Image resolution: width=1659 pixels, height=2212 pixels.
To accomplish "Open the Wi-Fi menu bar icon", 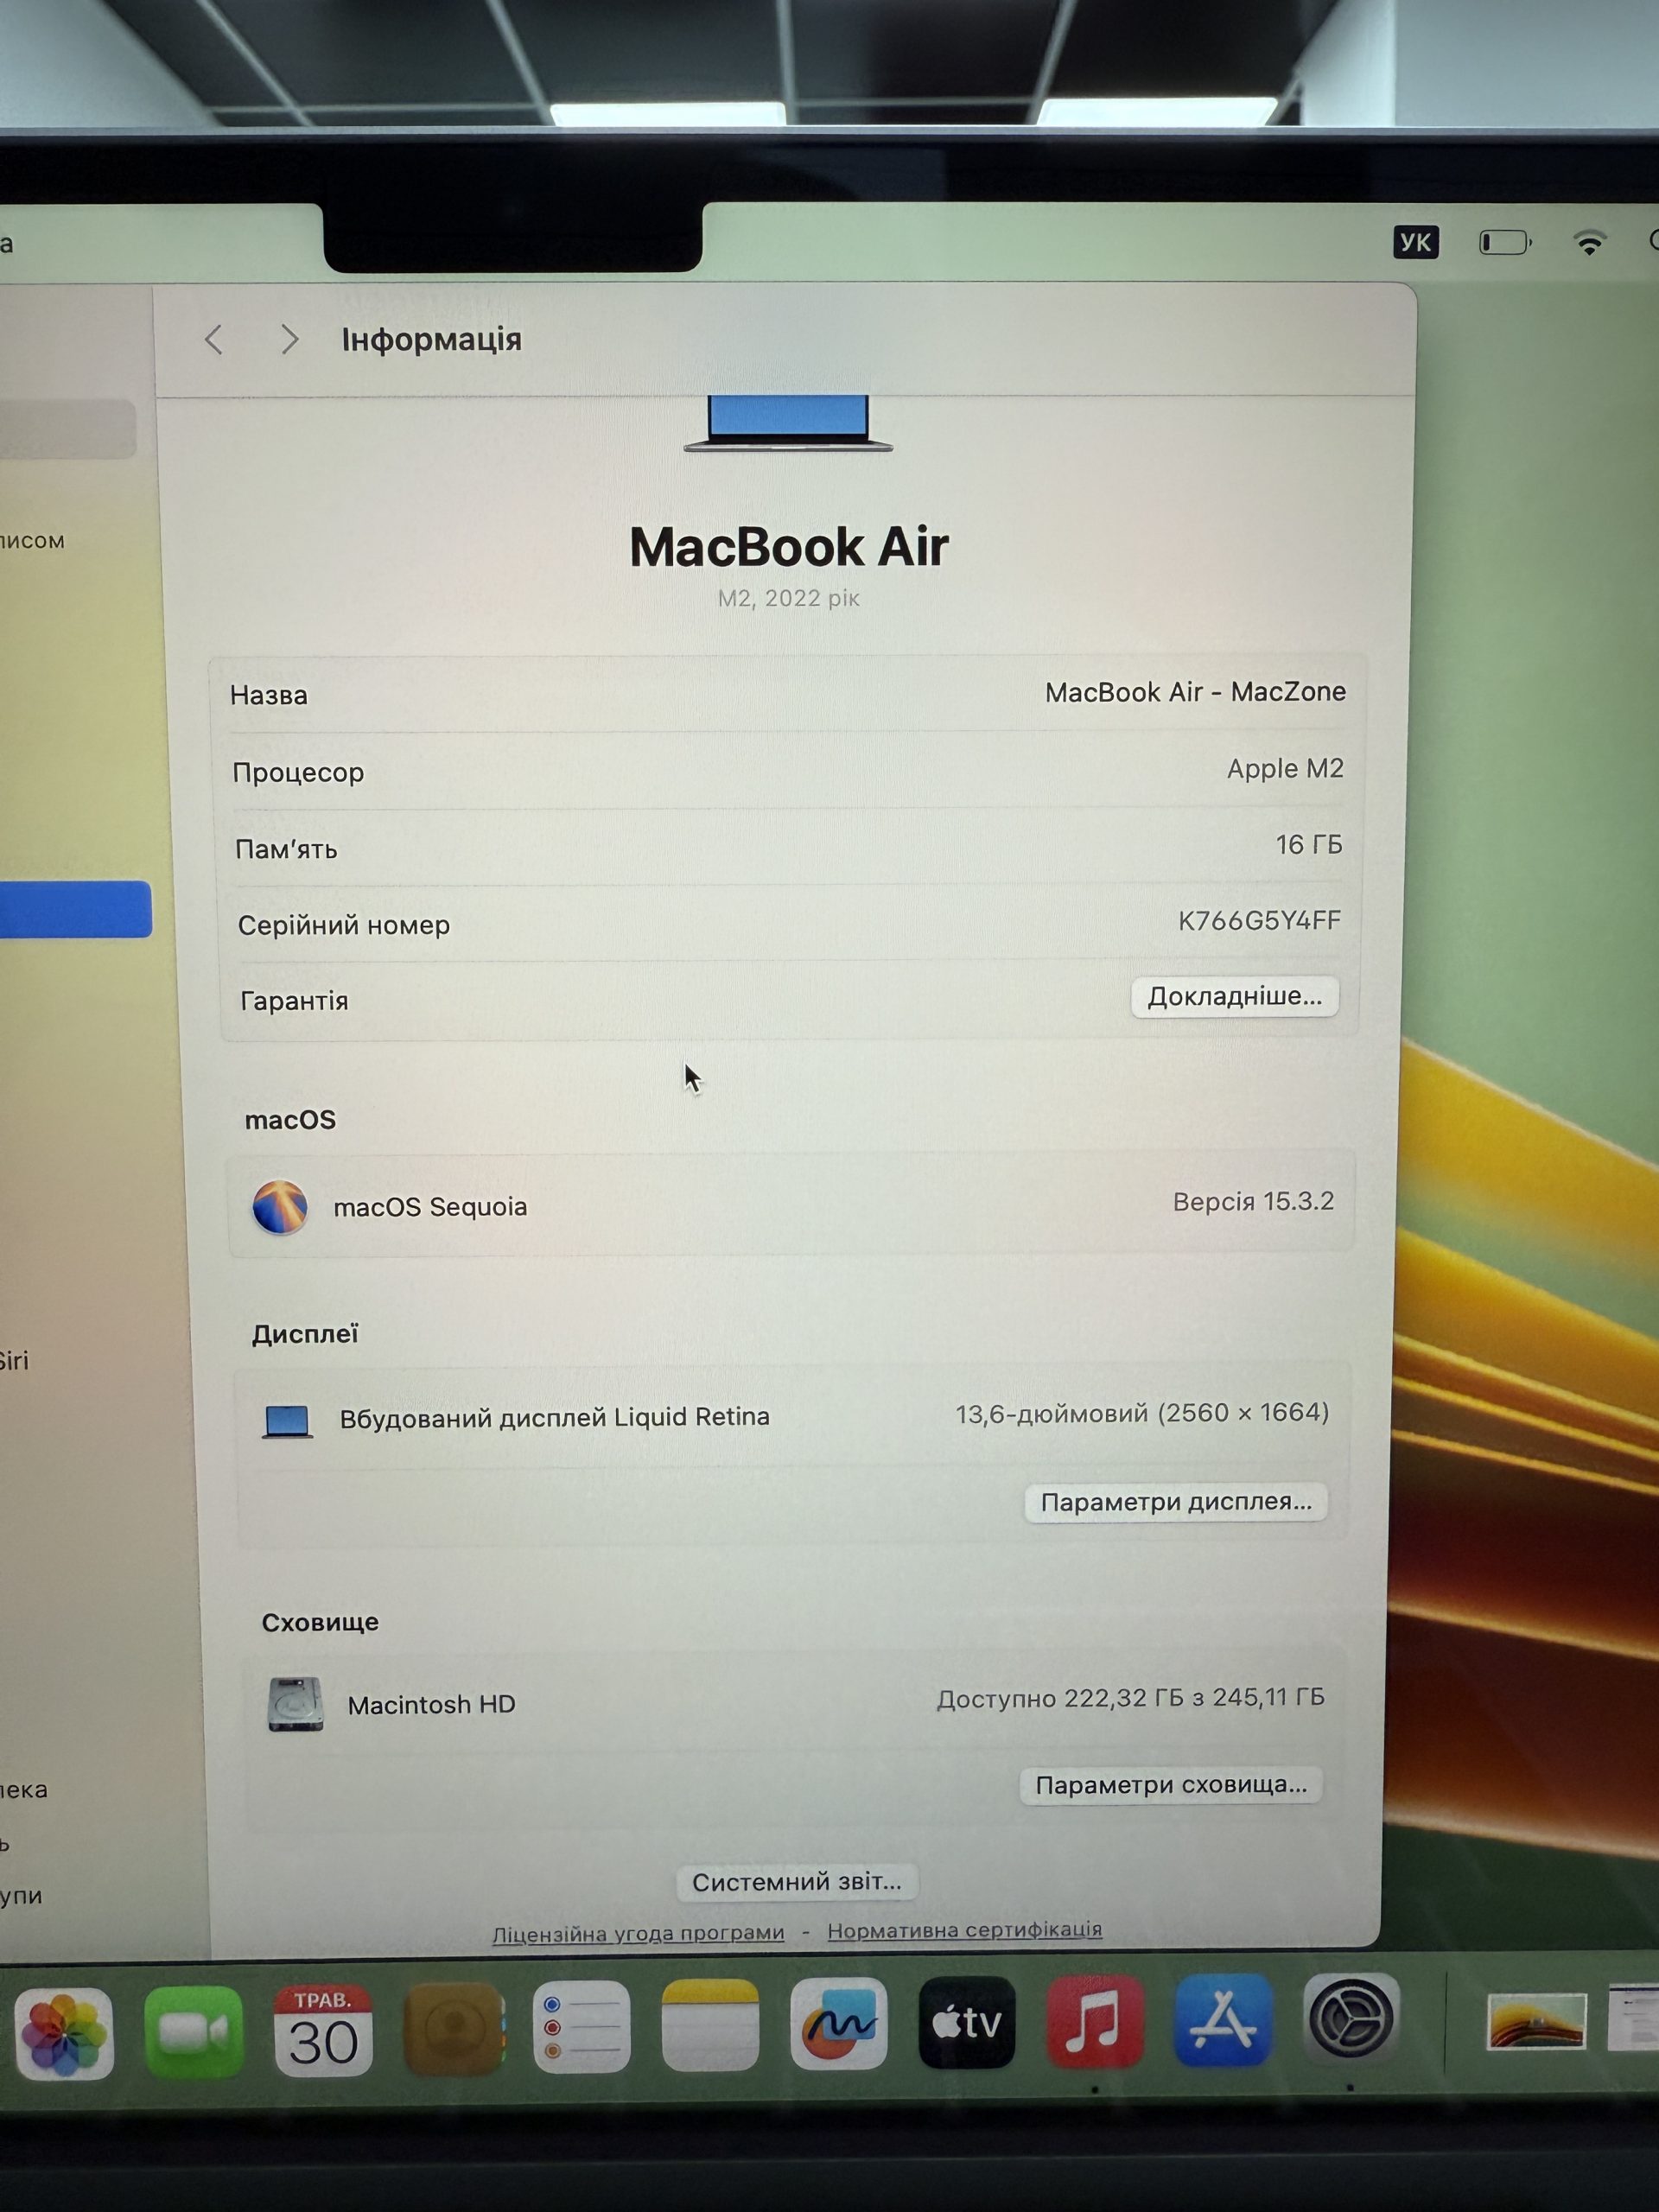I will 1589,242.
